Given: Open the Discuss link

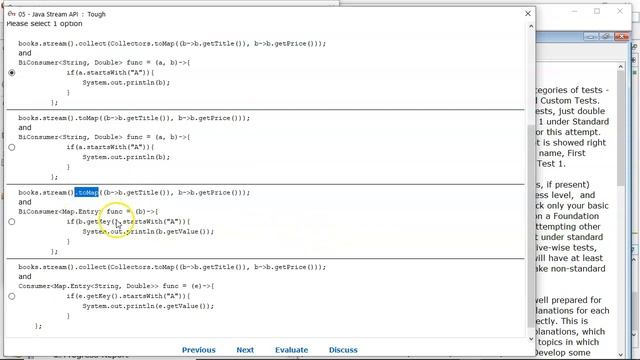Looking at the screenshot, I should pyautogui.click(x=343, y=350).
